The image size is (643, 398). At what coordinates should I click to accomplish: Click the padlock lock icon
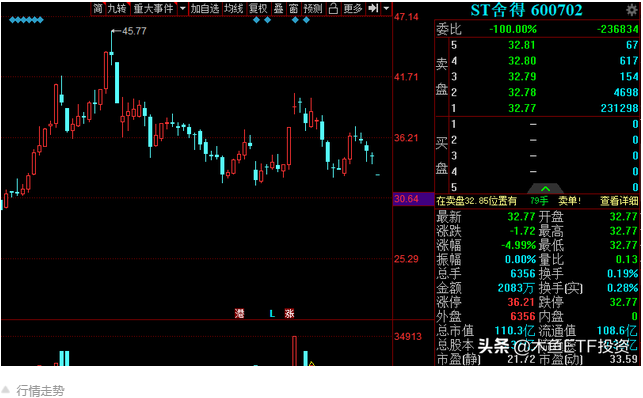[333, 8]
